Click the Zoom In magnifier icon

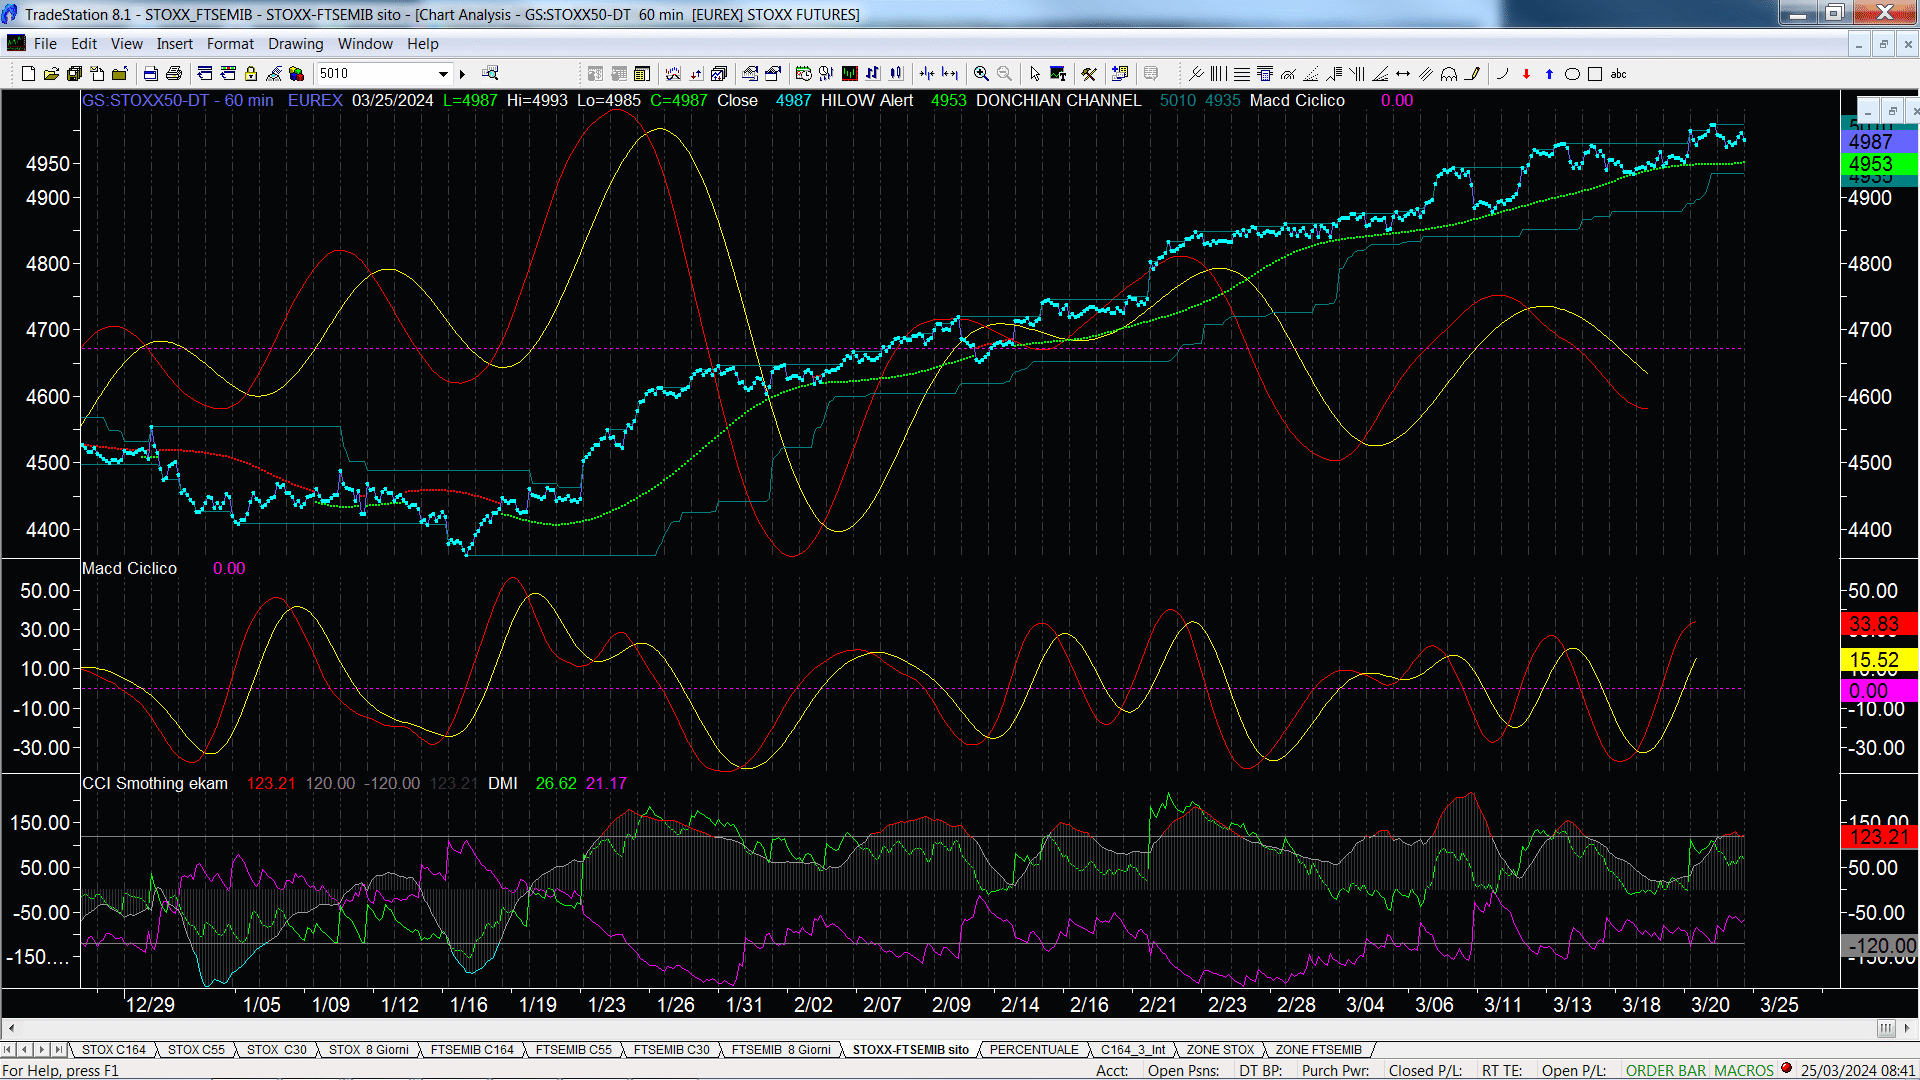[981, 74]
